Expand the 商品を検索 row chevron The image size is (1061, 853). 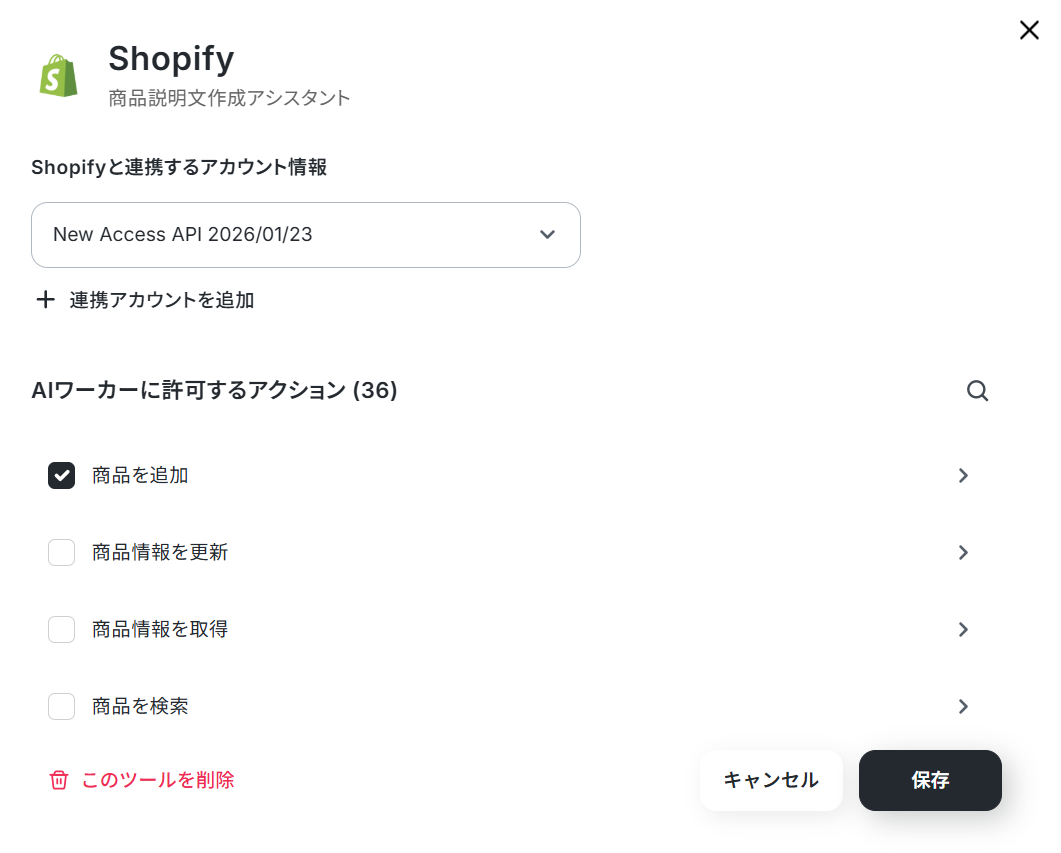click(963, 707)
